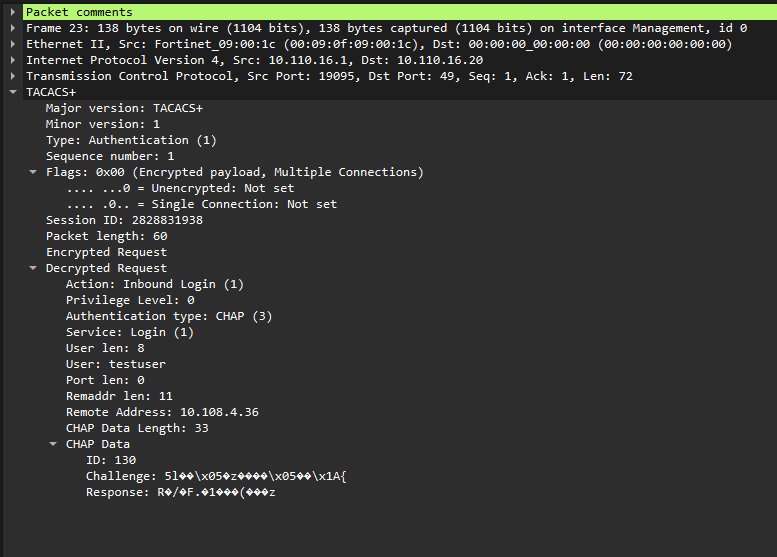Select Remote Address: 10.108.4.36 line
This screenshot has height=557, width=777.
[160, 412]
